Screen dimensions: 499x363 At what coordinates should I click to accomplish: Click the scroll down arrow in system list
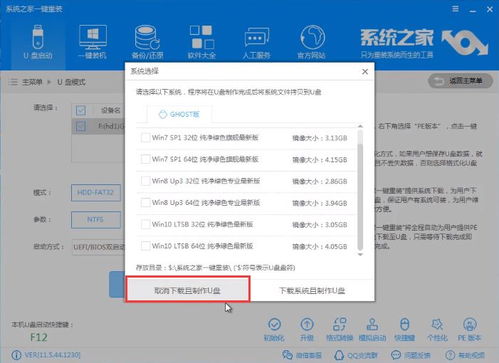click(x=360, y=255)
